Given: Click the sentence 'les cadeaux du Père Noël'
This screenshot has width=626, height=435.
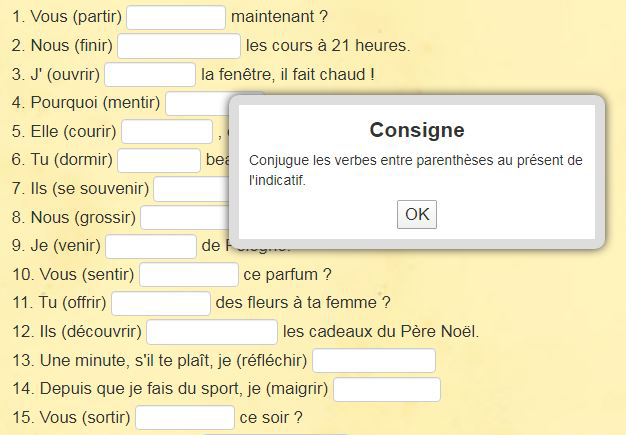Looking at the screenshot, I should coord(380,332).
